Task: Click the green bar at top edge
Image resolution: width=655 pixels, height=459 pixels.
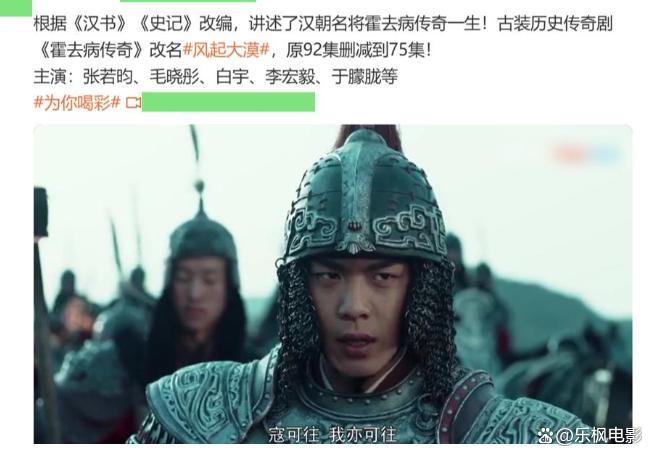Action: [x=188, y=1]
